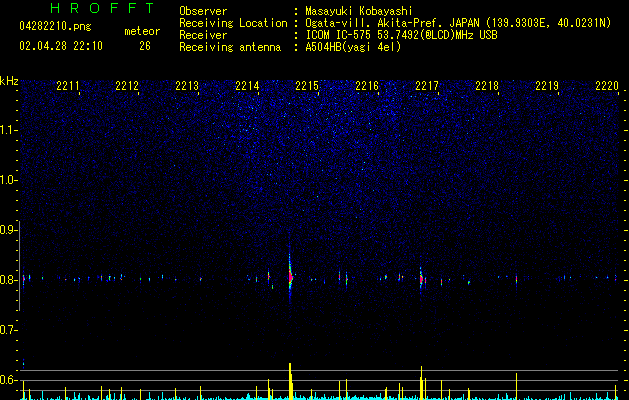
Task: Click the 2218 time marker
Action: click(x=487, y=86)
